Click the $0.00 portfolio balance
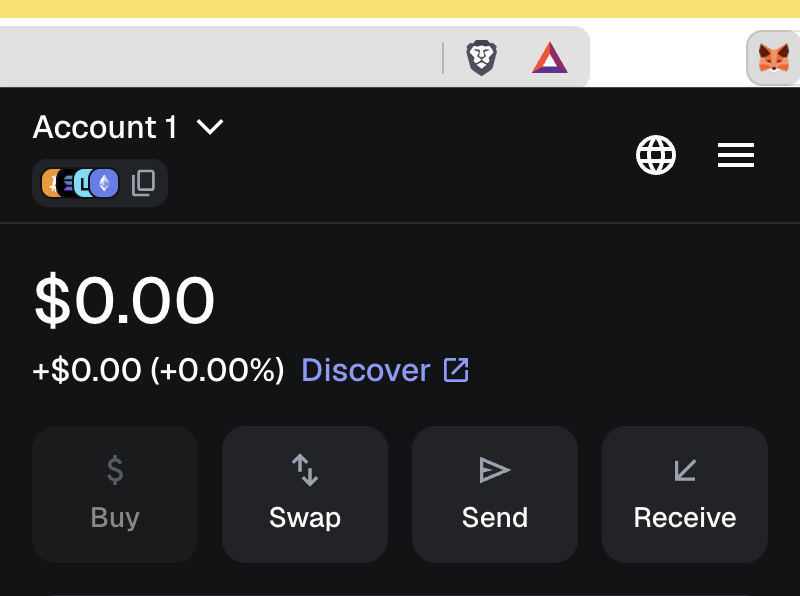The height and width of the screenshot is (596, 800). (125, 301)
